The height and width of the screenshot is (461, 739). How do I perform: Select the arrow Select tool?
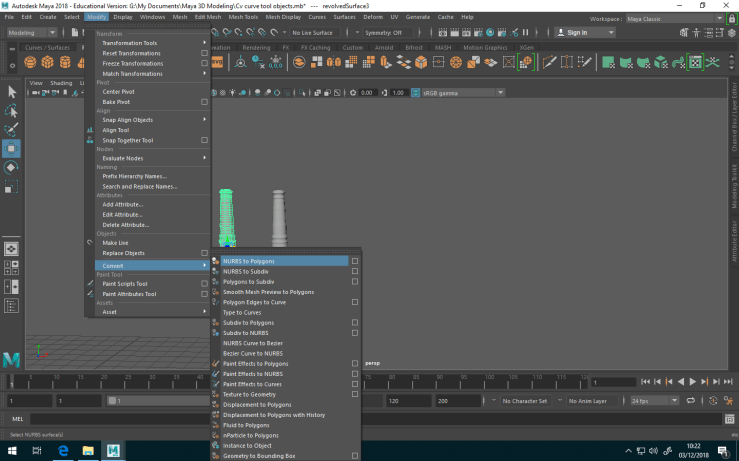12,92
